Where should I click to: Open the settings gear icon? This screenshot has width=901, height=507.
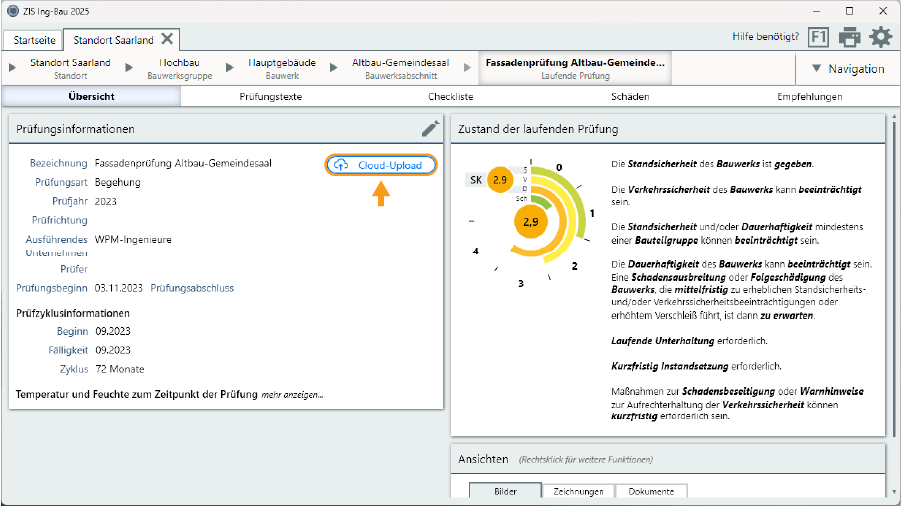coord(880,37)
